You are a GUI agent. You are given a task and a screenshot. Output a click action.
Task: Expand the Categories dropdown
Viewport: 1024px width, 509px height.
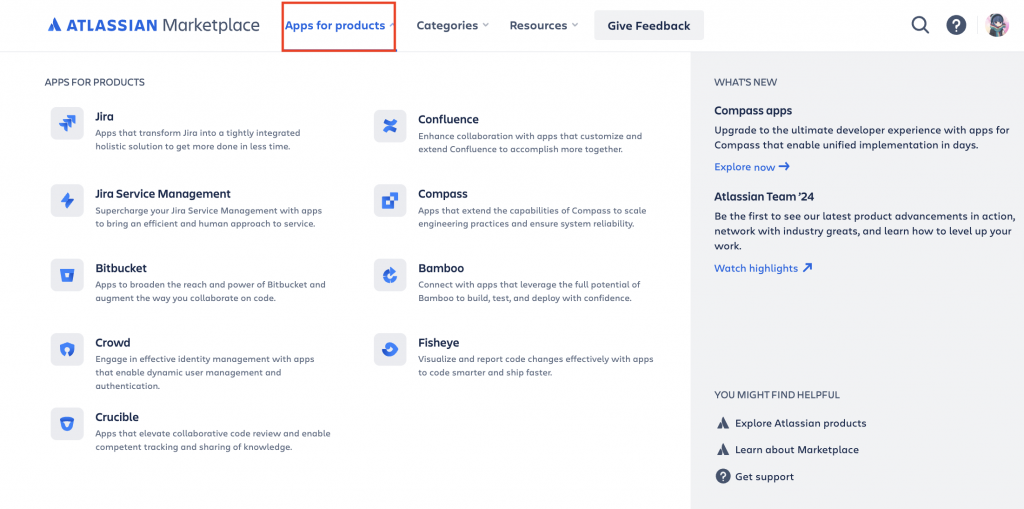[453, 25]
